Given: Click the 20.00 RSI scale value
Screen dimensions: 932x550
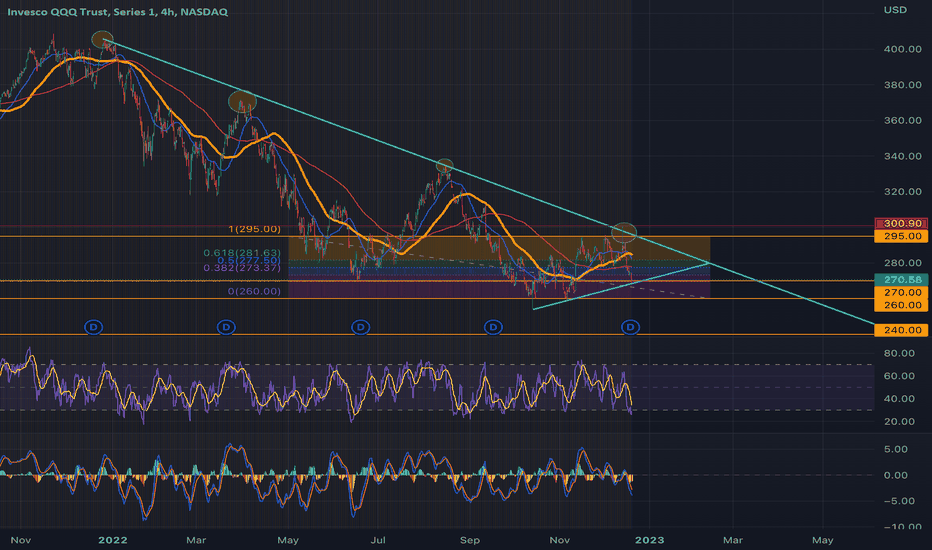Looking at the screenshot, I should pos(899,422).
